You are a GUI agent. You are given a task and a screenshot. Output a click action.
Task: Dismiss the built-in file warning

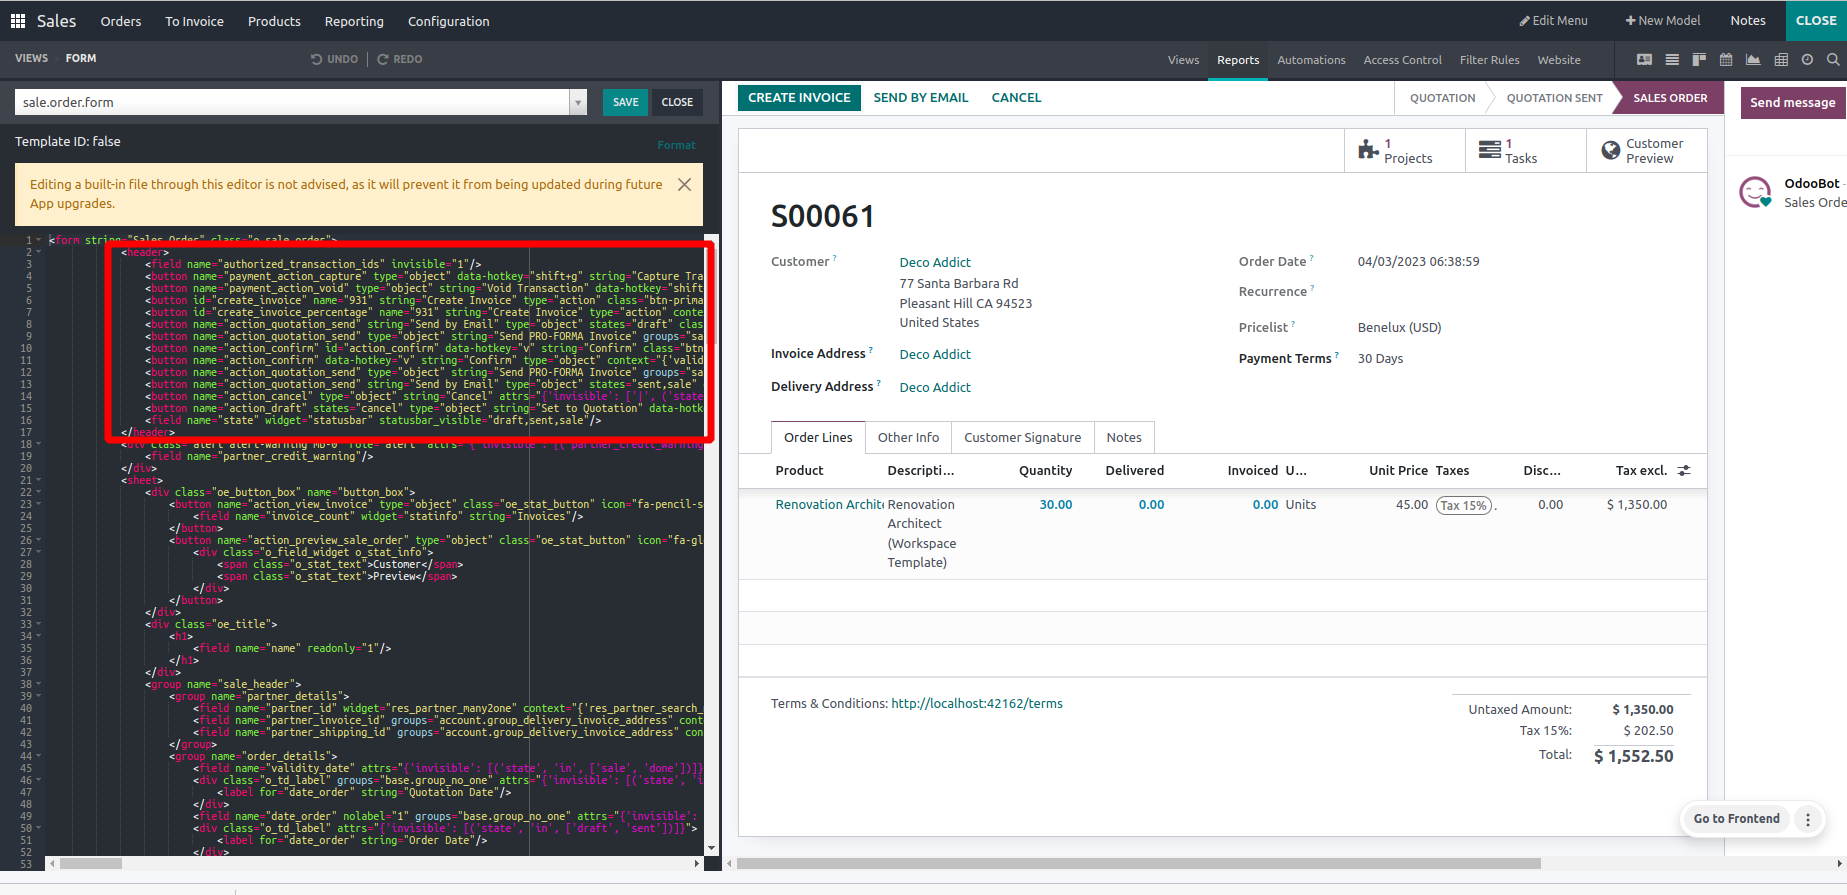pos(684,185)
